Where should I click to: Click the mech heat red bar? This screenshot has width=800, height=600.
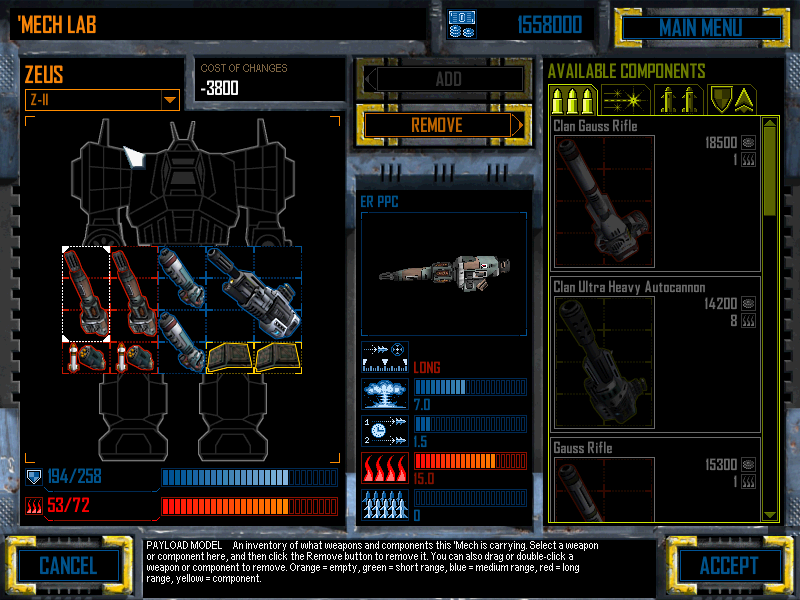point(249,506)
